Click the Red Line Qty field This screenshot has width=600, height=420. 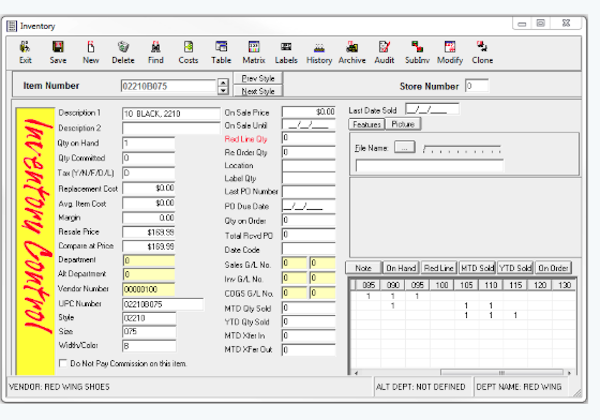(309, 138)
